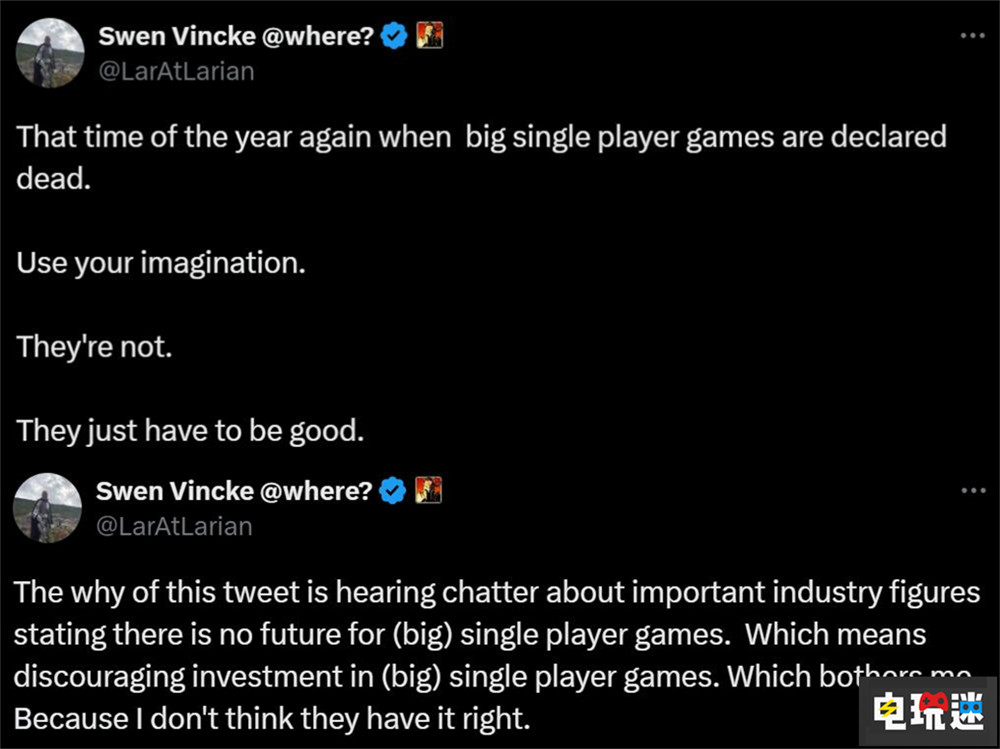Click the Larian affiliate badge on first tweet
Screen dimensions: 1000x749
(x=428, y=37)
